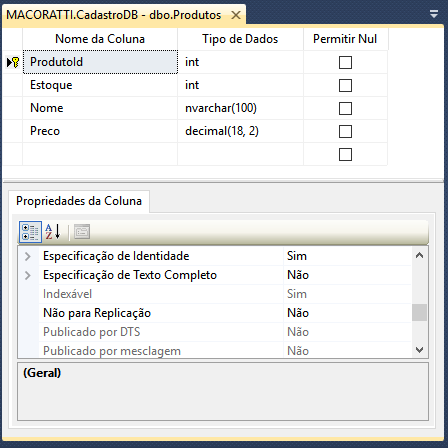Click the Categorized view icon in properties toolbar
The image size is (448, 448).
[30, 232]
